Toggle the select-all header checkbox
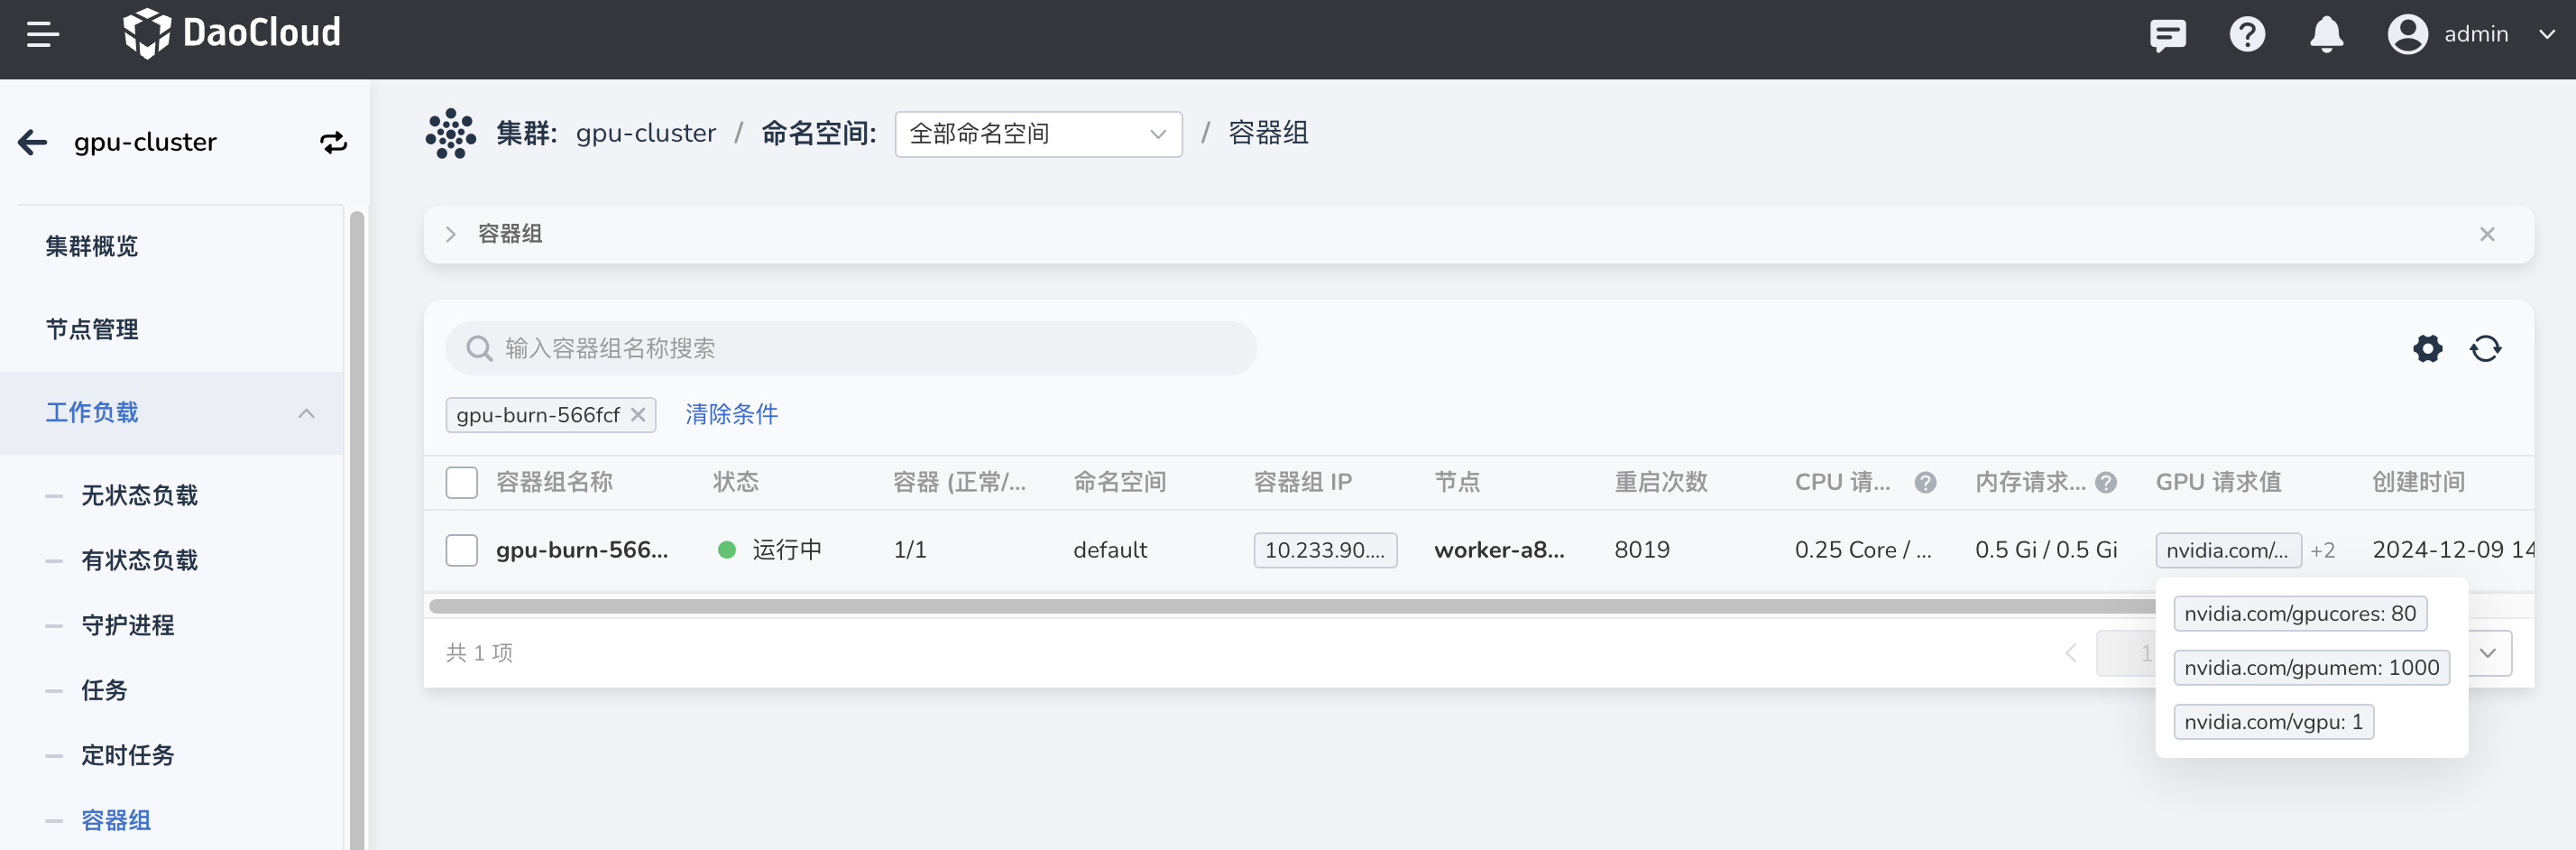 [461, 482]
